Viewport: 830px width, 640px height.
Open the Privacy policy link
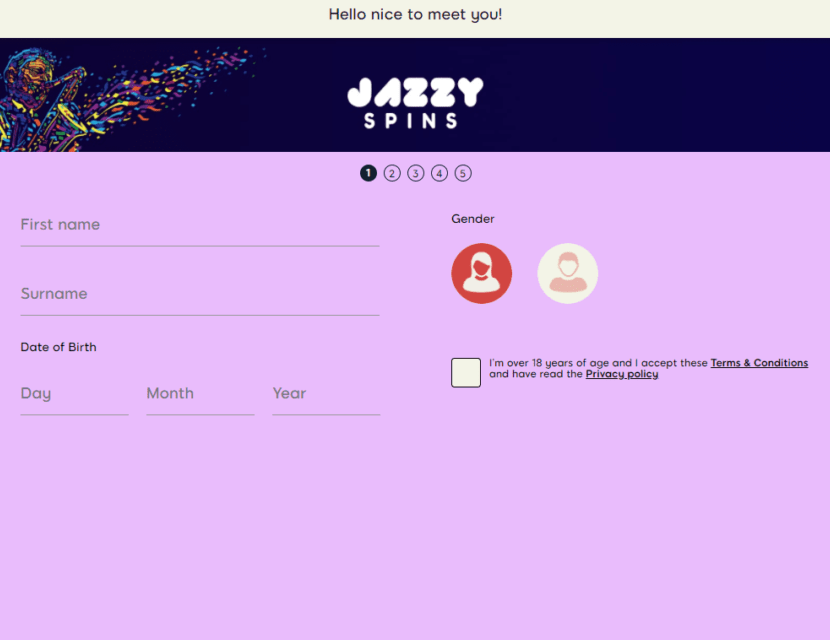coord(621,374)
